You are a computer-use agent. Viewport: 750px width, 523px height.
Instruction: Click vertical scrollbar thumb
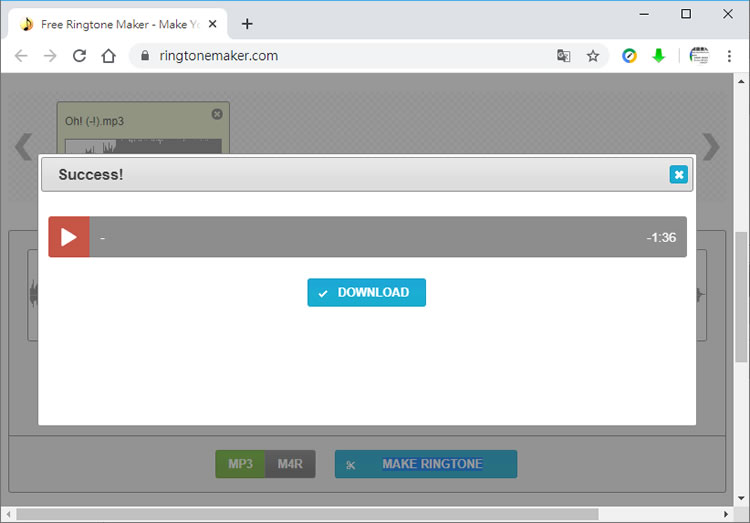coord(741,297)
